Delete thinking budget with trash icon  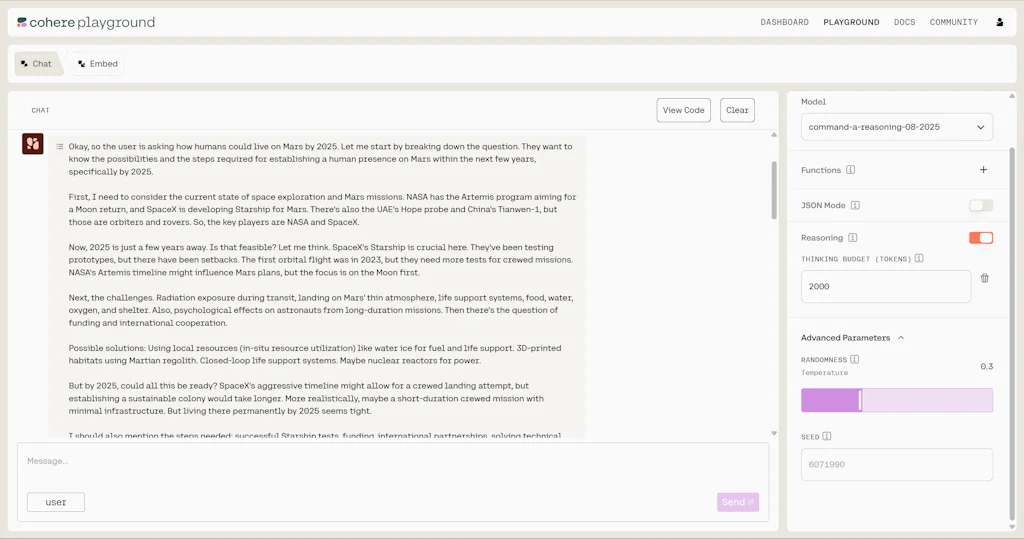tap(985, 278)
